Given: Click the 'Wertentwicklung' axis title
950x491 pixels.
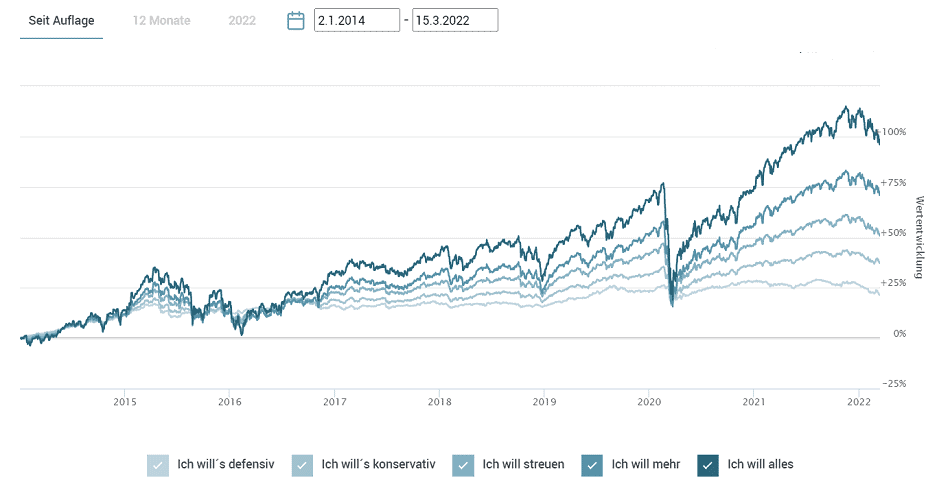Looking at the screenshot, I should 919,237.
